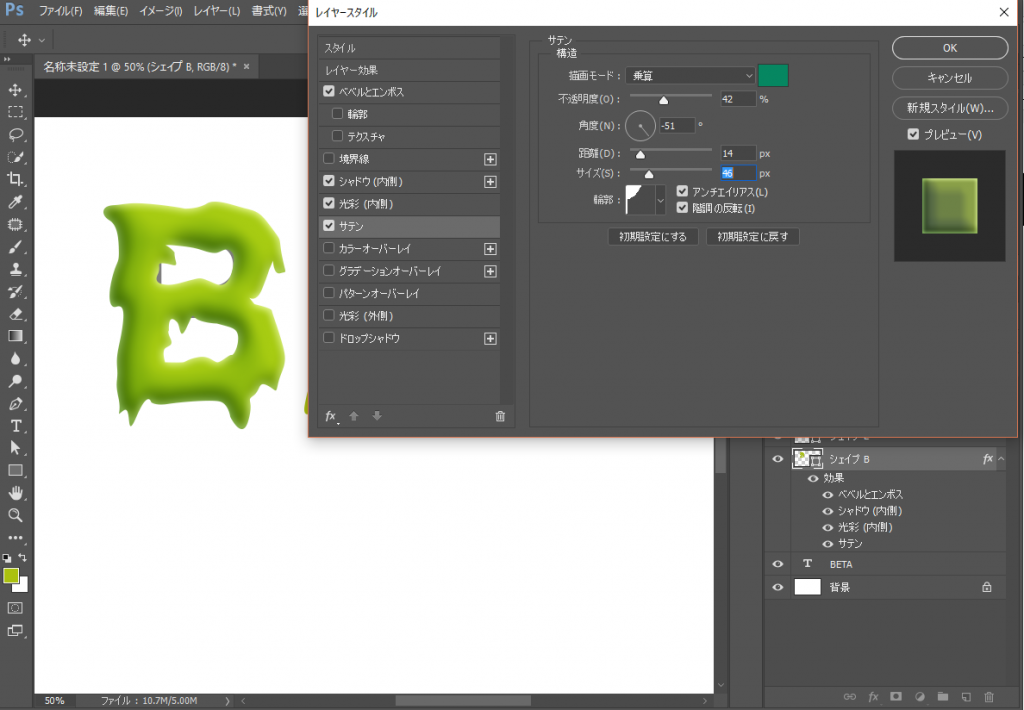This screenshot has height=710, width=1024.
Task: Select the Brush tool
Action: pos(16,247)
